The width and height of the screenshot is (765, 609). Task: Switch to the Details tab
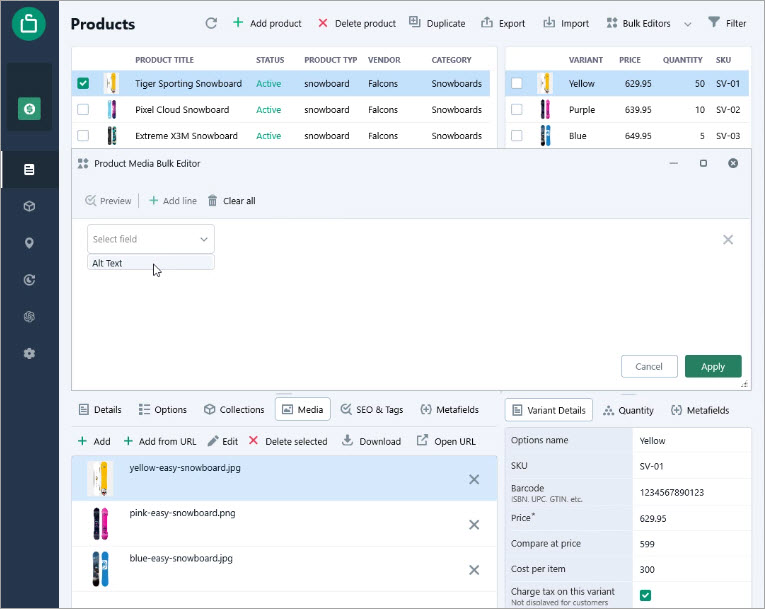point(100,409)
